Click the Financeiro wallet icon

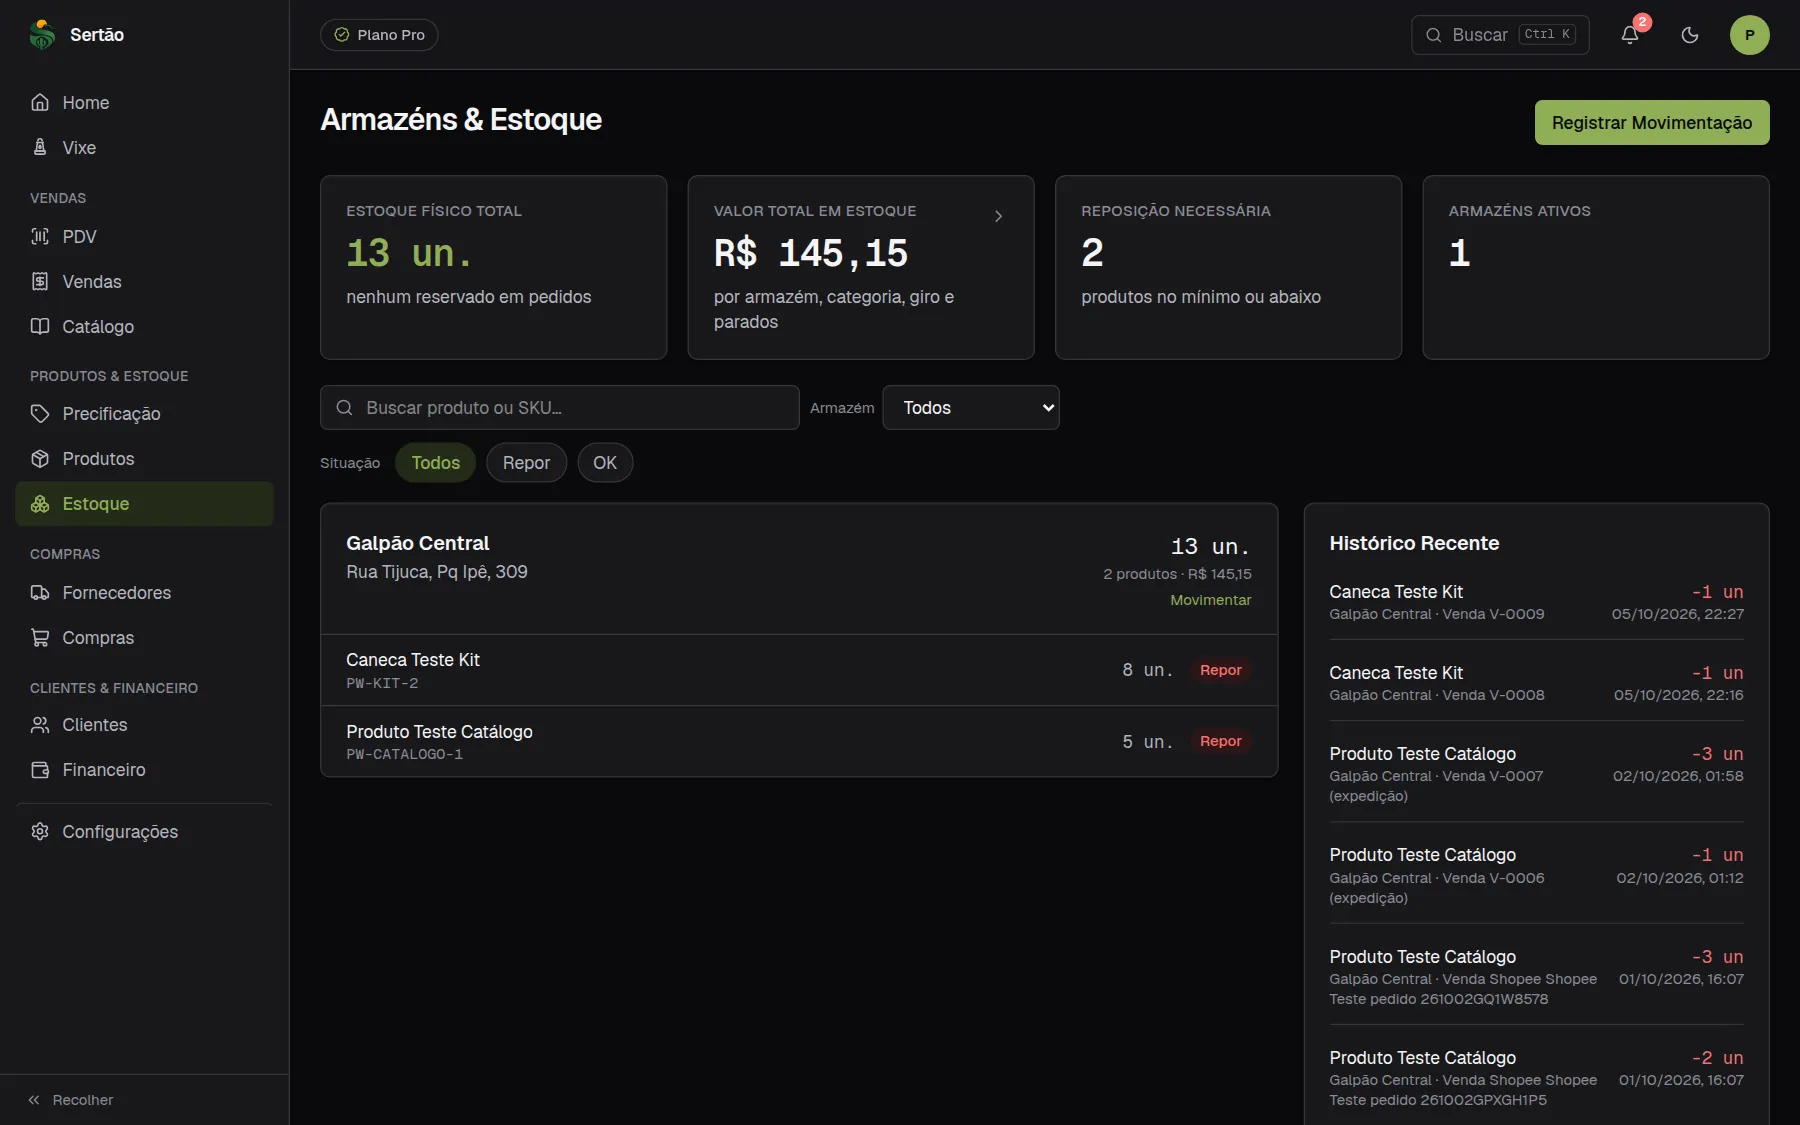coord(40,770)
